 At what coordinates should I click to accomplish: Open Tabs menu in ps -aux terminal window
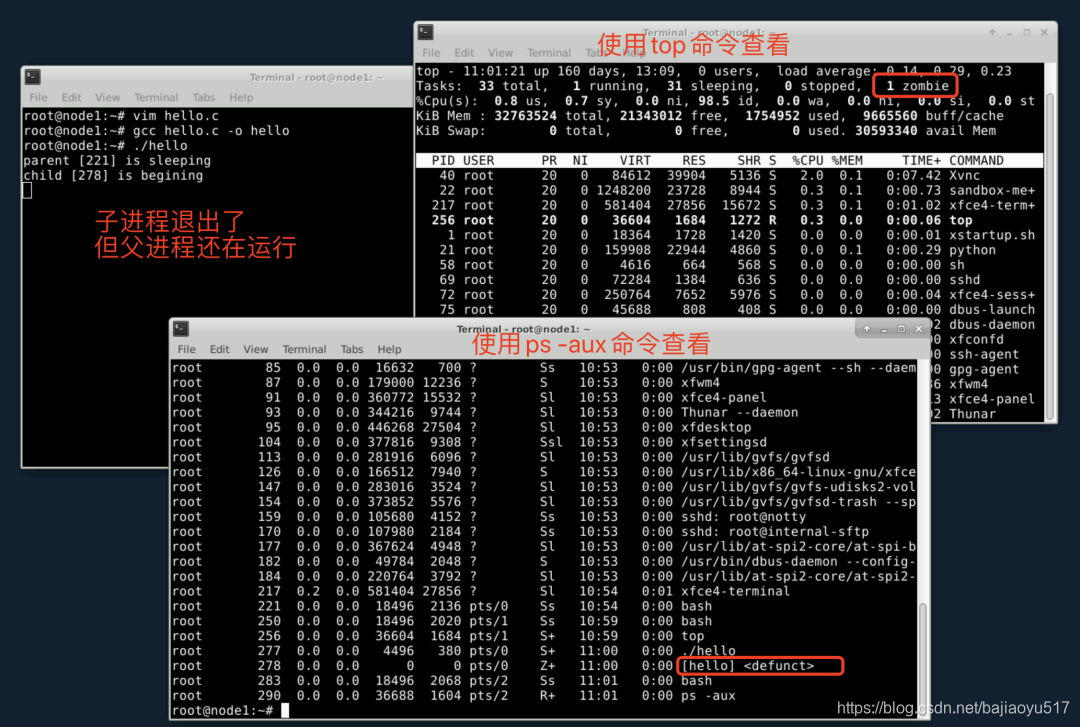click(x=351, y=349)
